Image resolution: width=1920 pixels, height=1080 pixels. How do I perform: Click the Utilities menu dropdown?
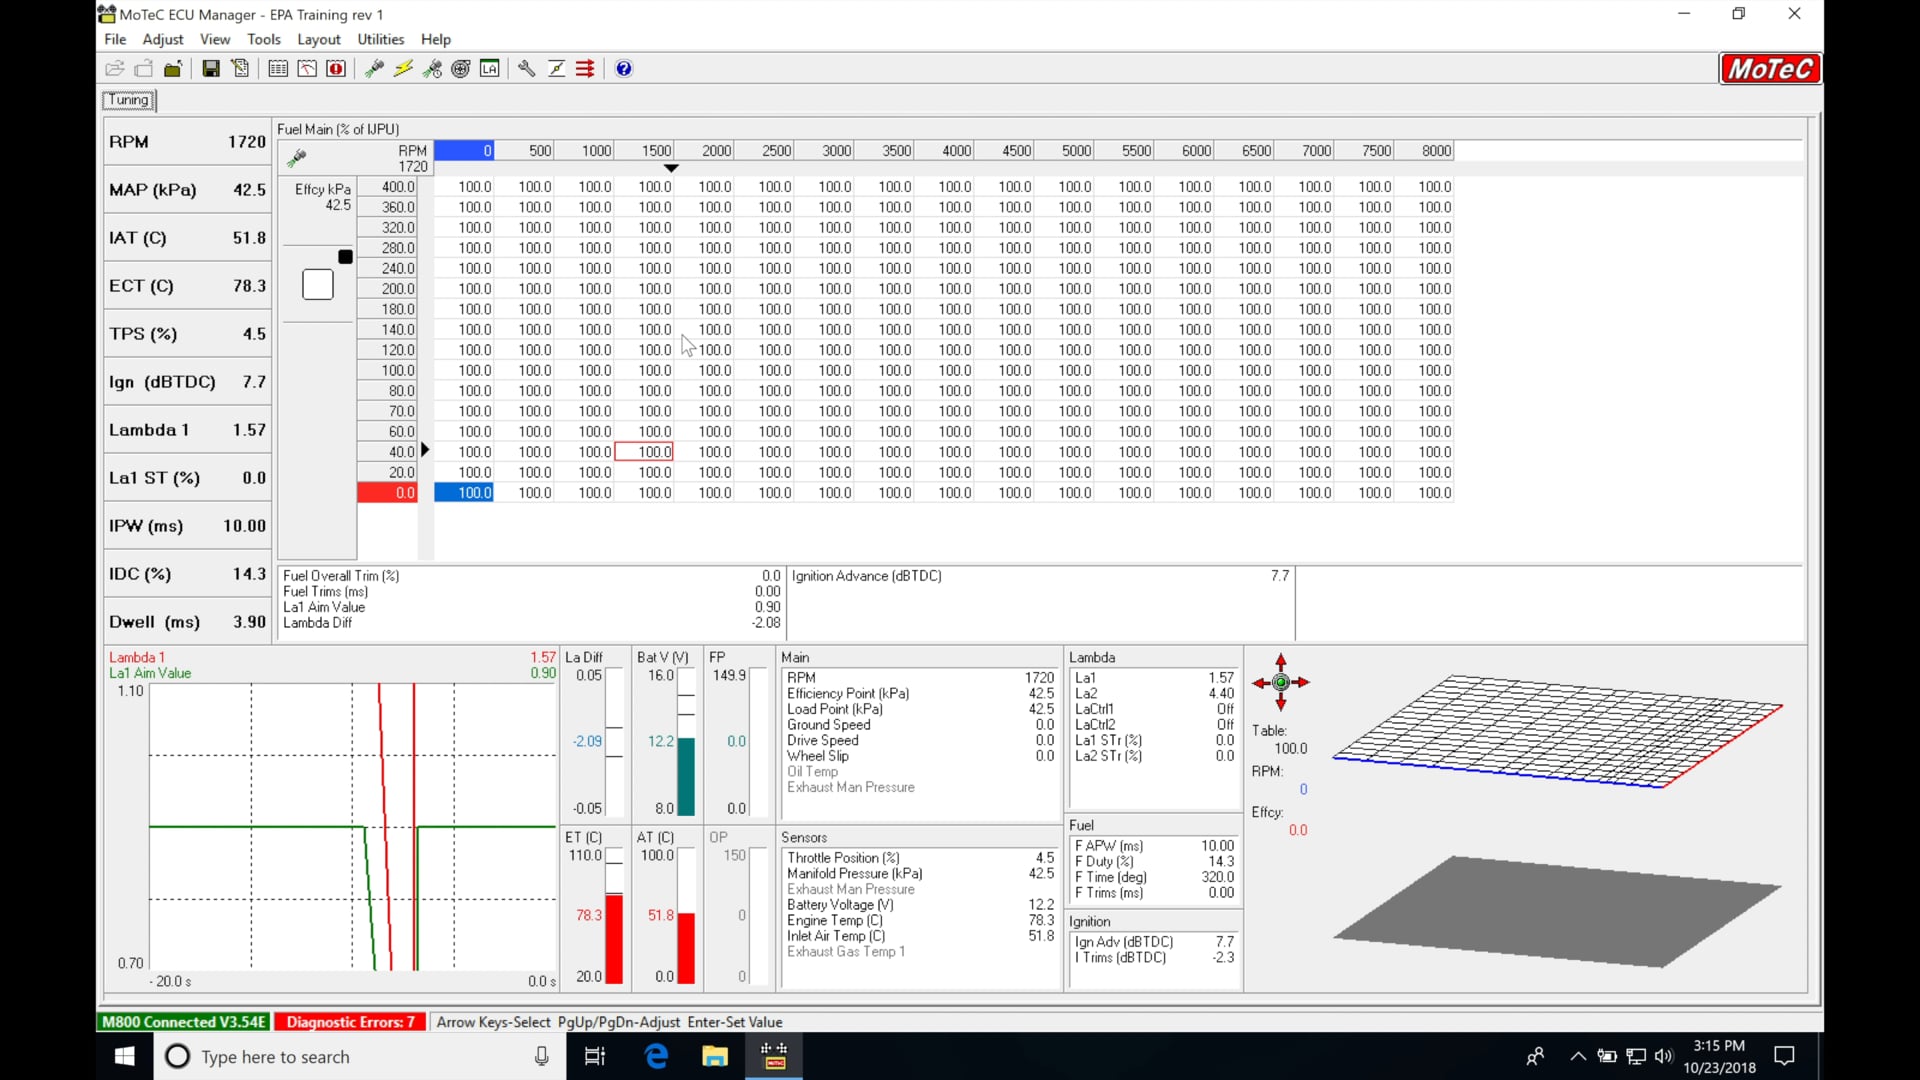tap(380, 39)
